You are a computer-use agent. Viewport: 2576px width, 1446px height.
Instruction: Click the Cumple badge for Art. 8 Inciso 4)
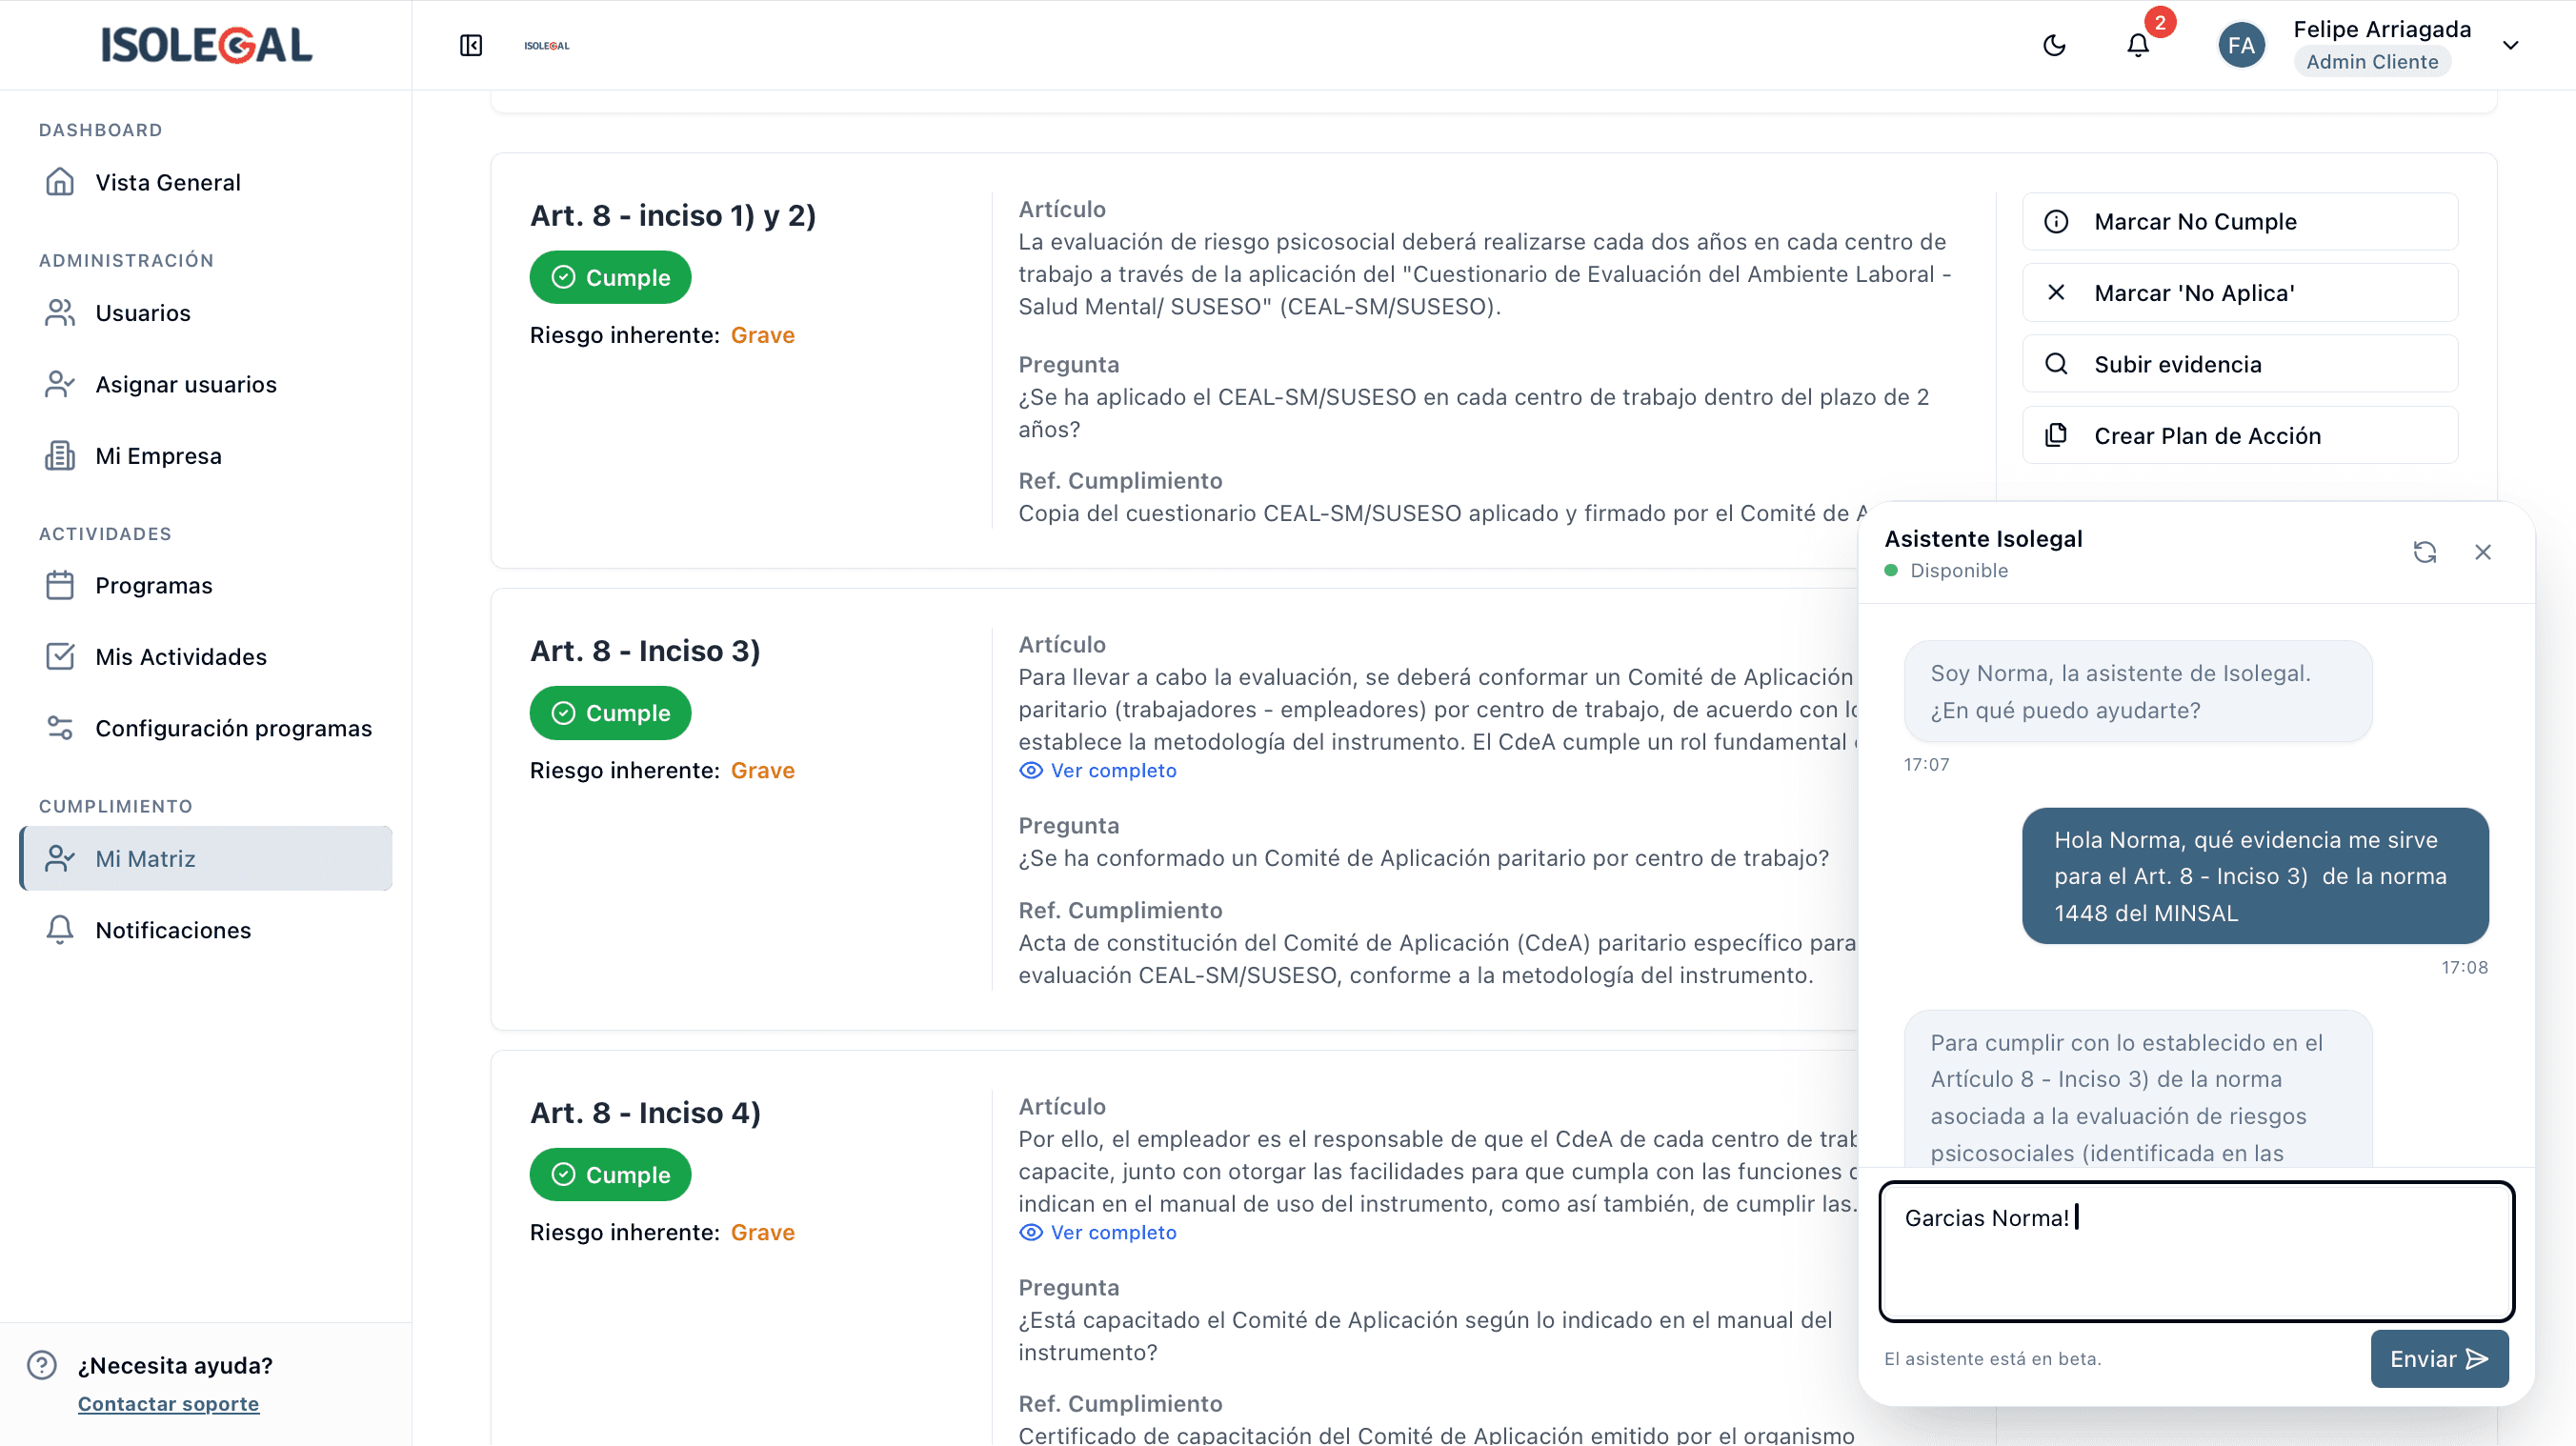click(x=610, y=1175)
